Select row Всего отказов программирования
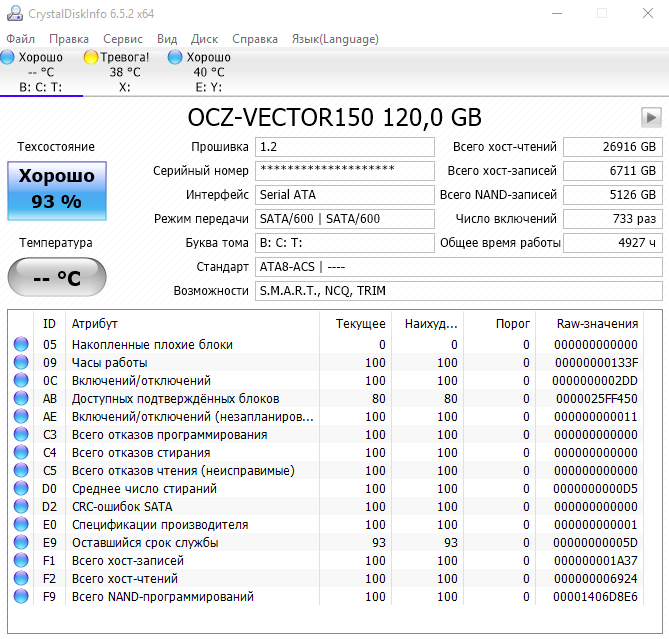This screenshot has height=639, width=669. click(x=326, y=434)
